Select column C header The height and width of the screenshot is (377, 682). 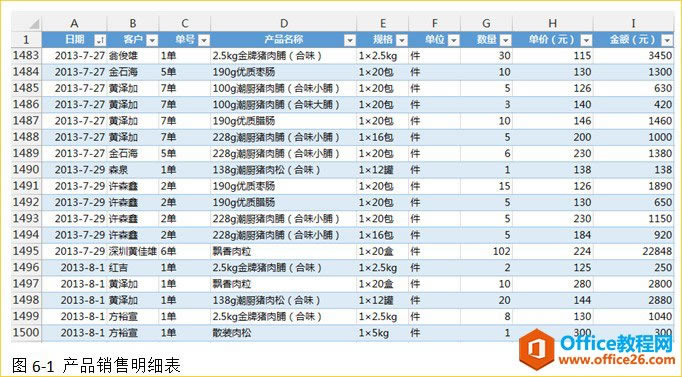tap(185, 23)
